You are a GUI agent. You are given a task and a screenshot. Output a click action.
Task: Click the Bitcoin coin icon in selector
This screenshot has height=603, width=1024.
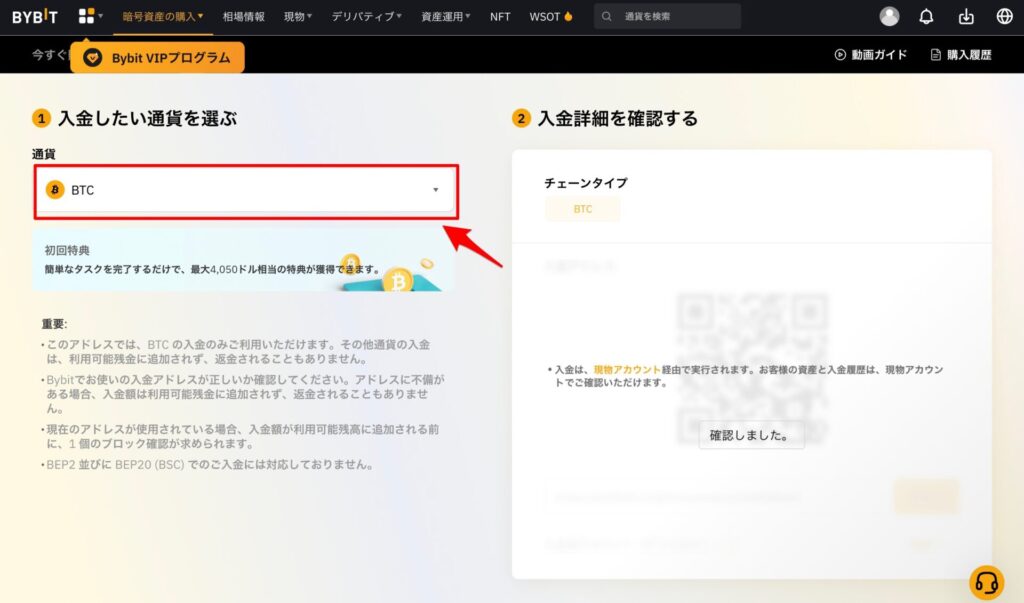pos(55,190)
